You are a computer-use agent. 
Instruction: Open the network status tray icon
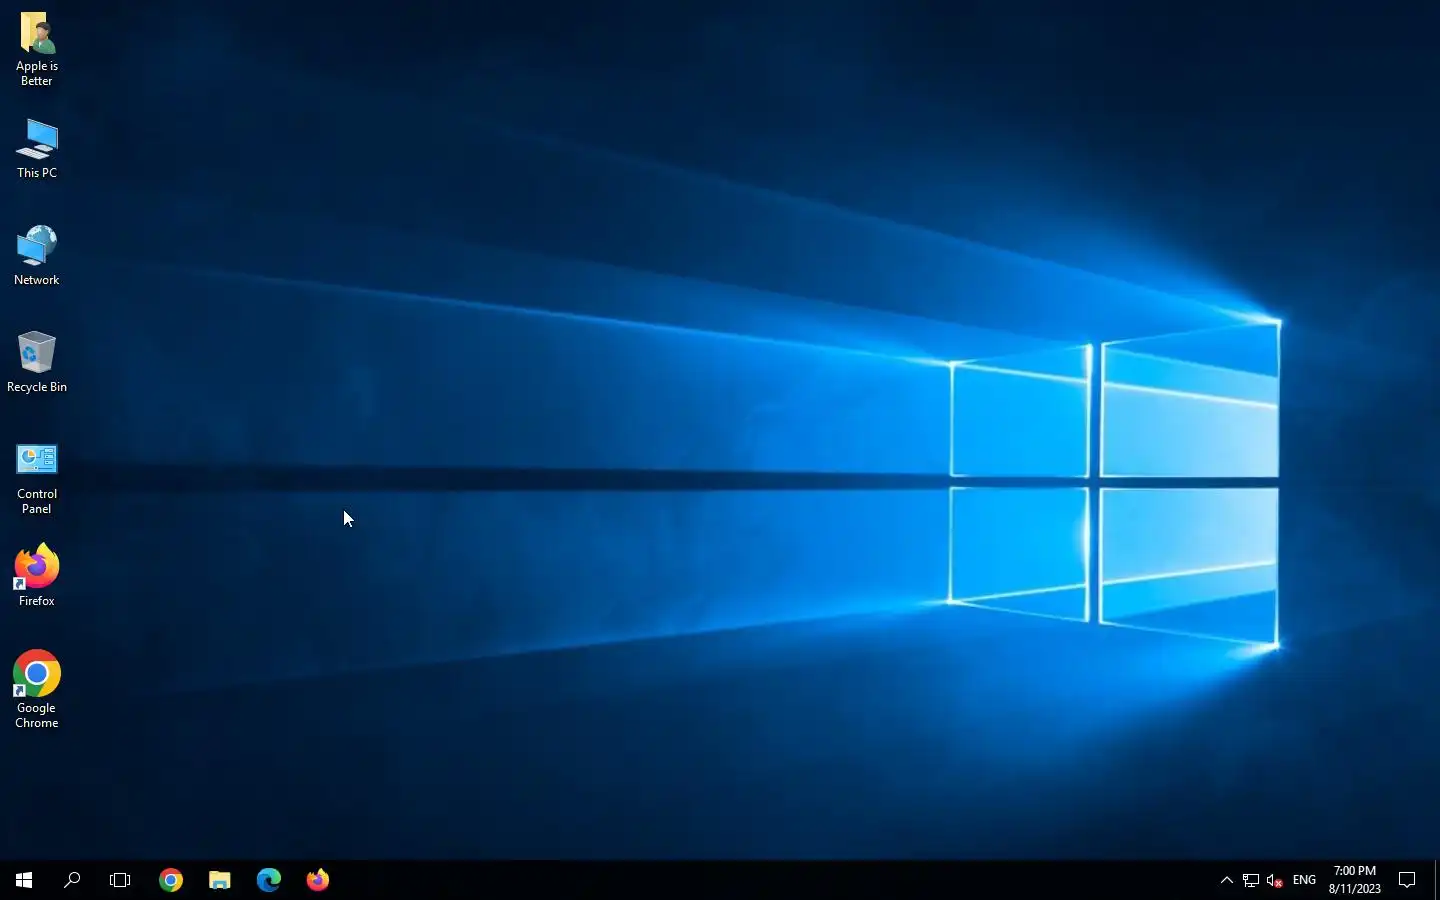[x=1251, y=880]
